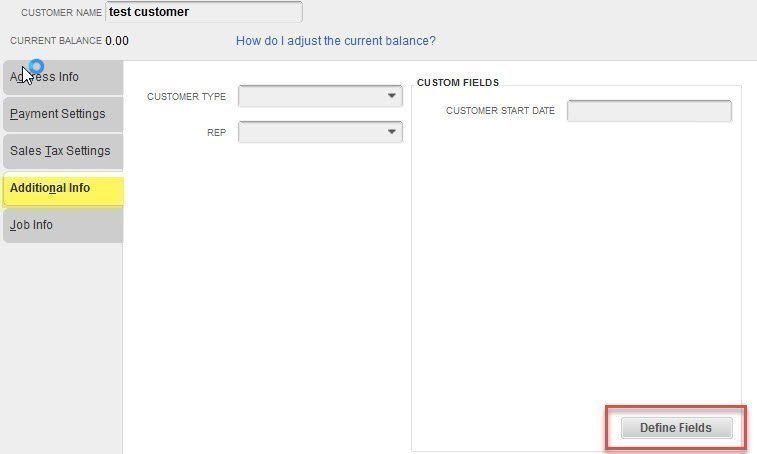
Task: Click the Customer Name input field
Action: (204, 12)
